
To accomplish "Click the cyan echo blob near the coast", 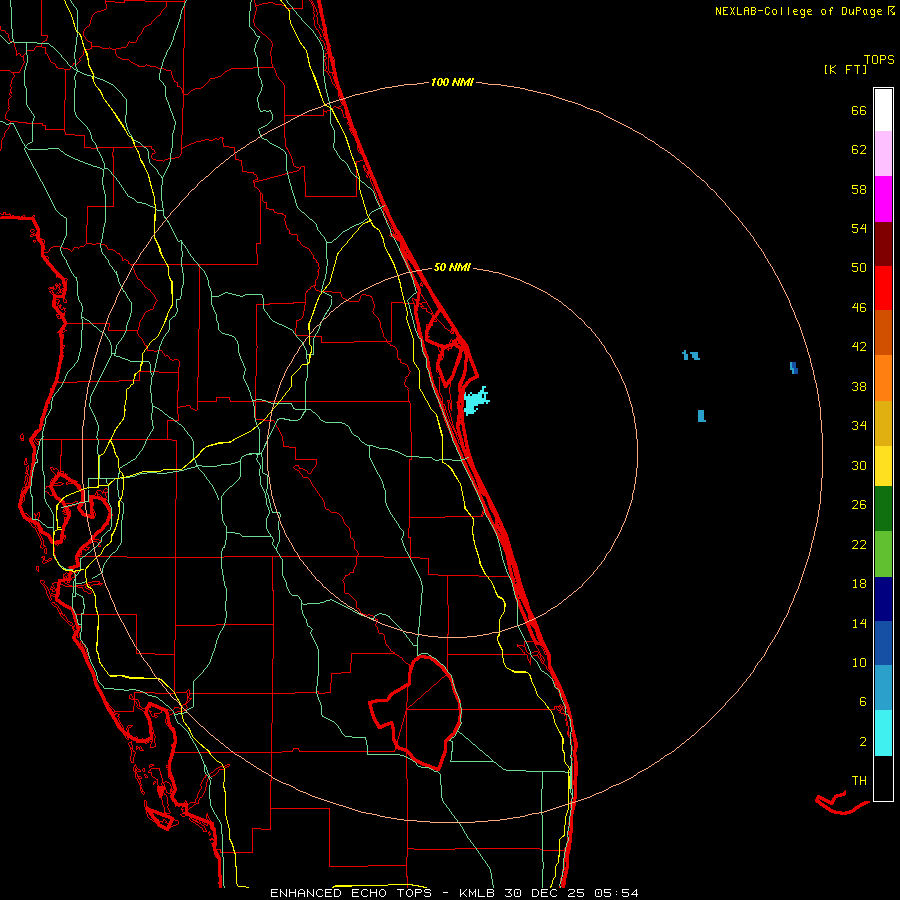I will tap(475, 401).
